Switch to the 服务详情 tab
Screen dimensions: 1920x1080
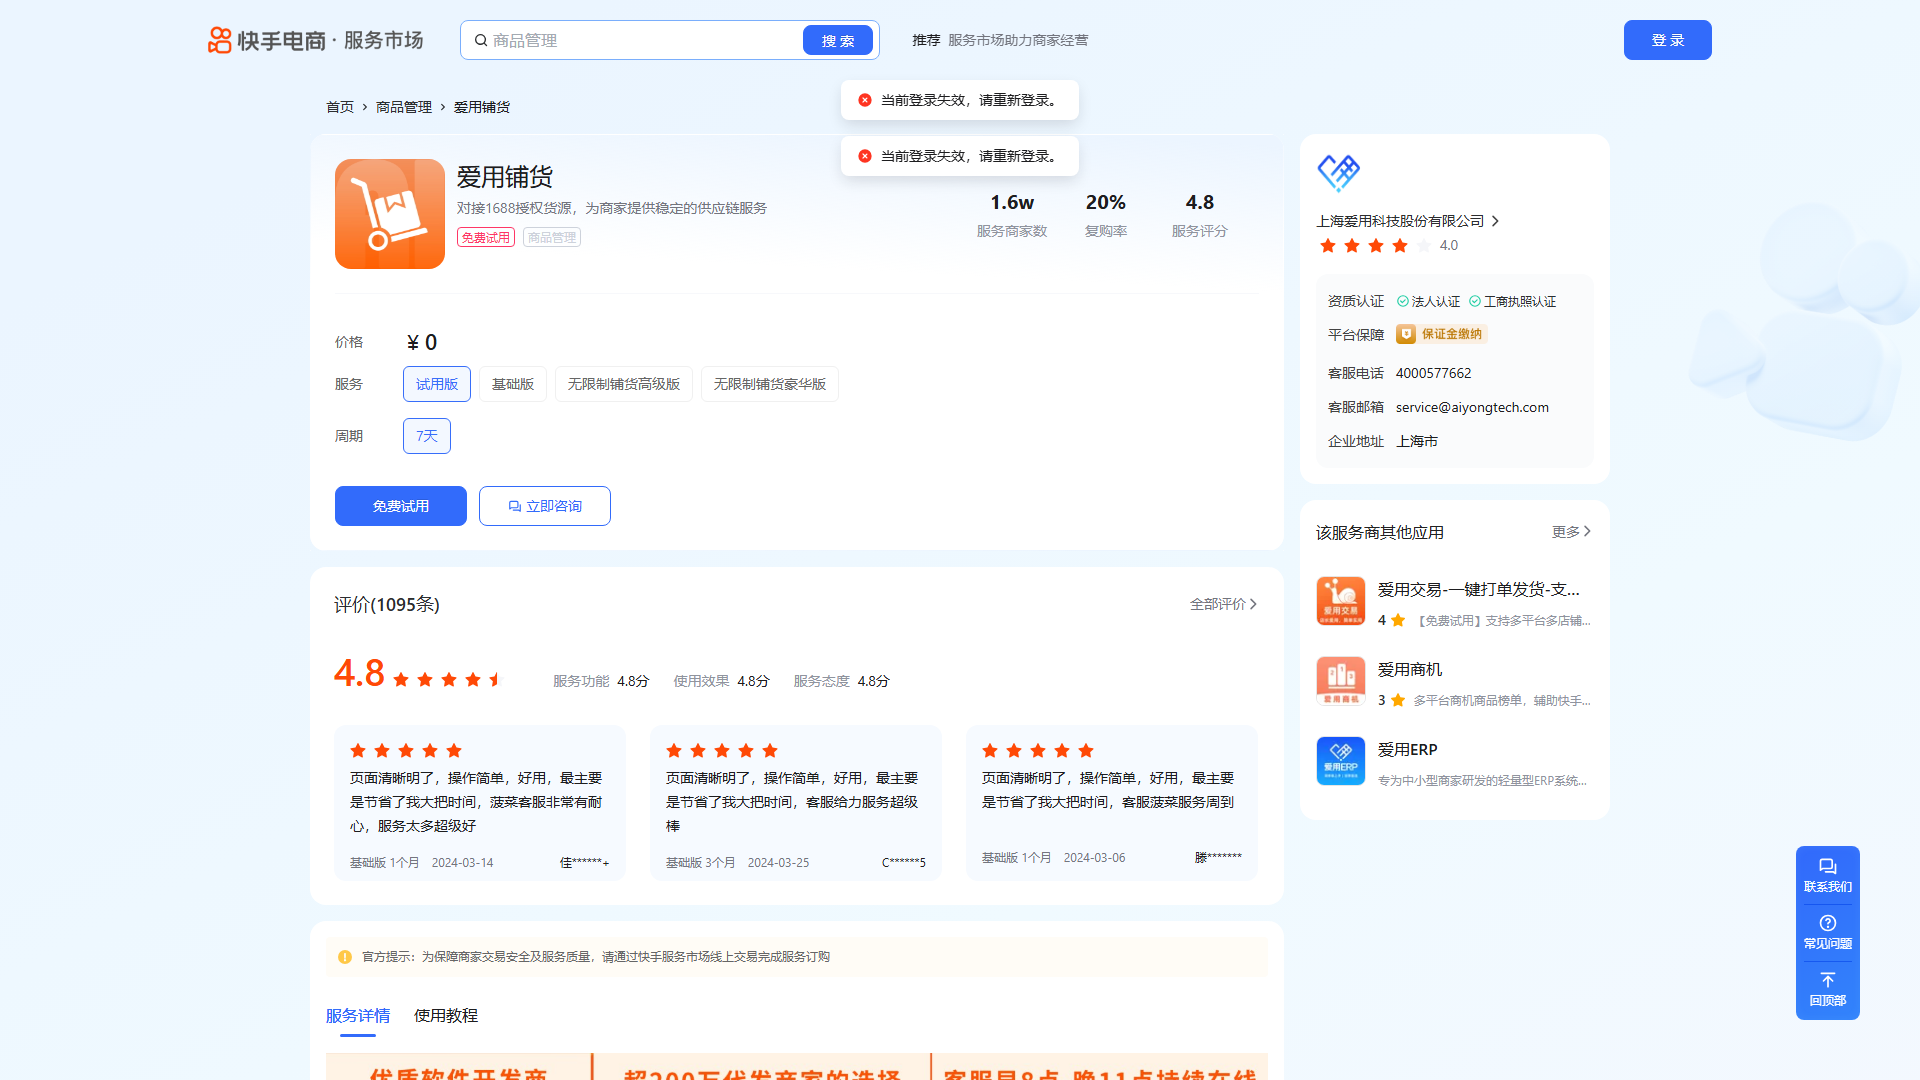click(358, 1016)
